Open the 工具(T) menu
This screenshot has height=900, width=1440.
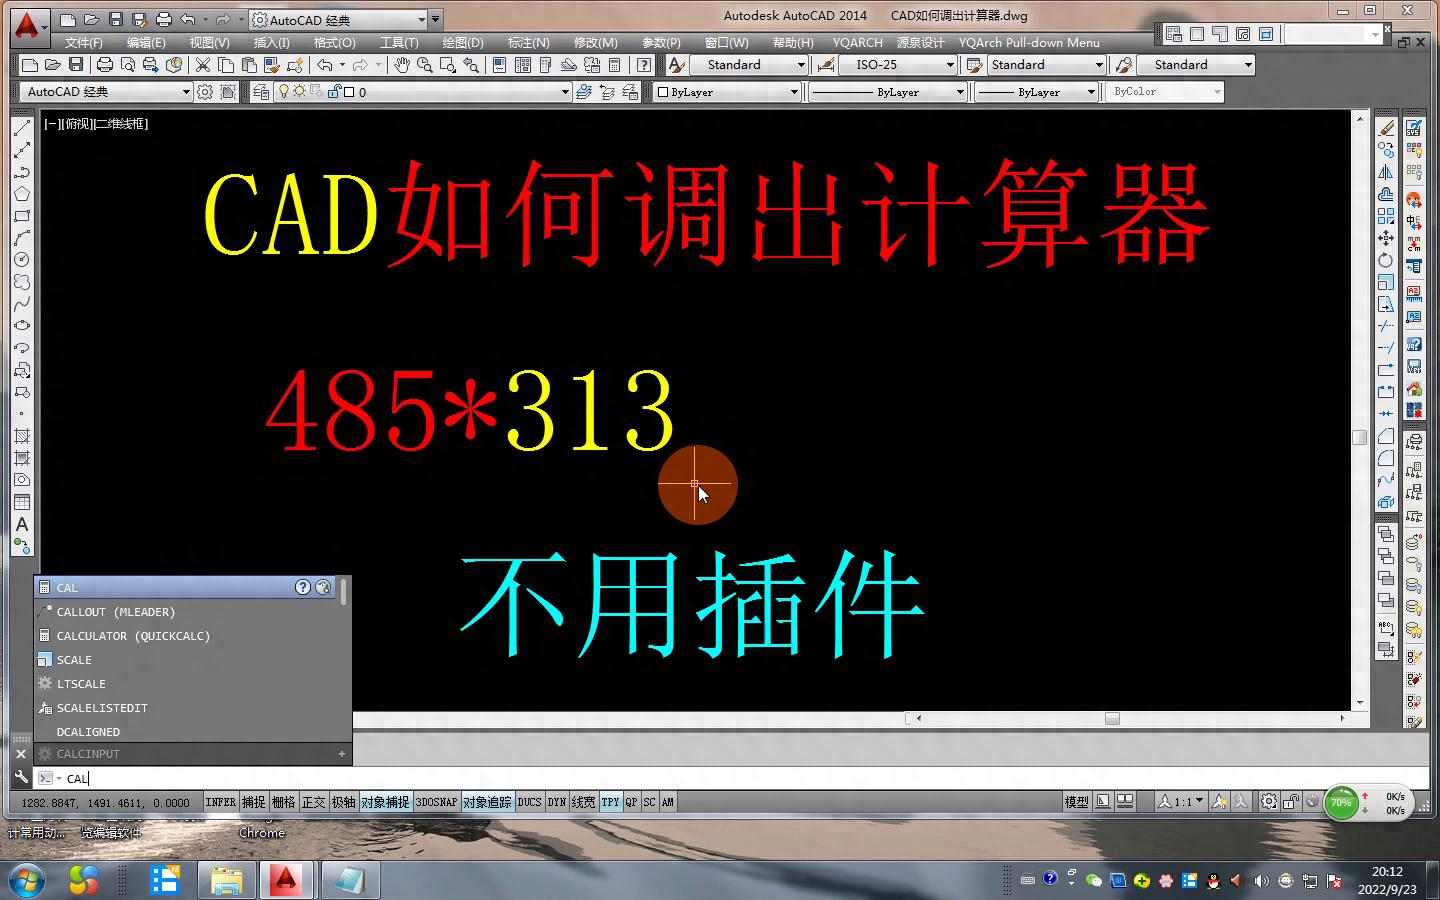(x=398, y=43)
